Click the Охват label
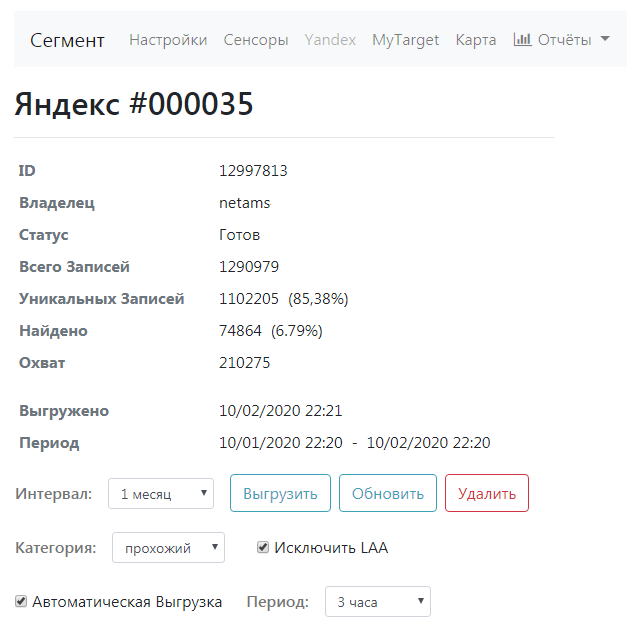The width and height of the screenshot is (627, 635). pos(42,362)
